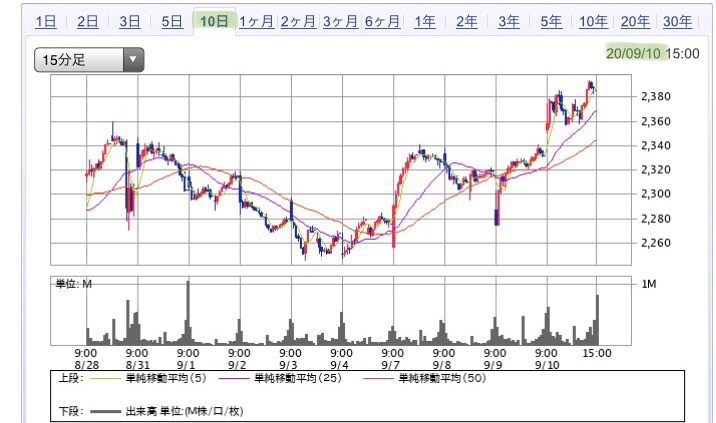Show the 20年 chart range
Image resolution: width=716 pixels, height=423 pixels.
[635, 21]
